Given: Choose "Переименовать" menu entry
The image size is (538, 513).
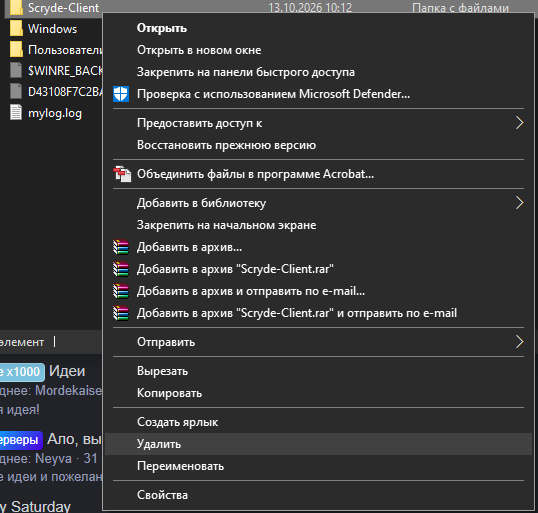Looking at the screenshot, I should coord(318,466).
